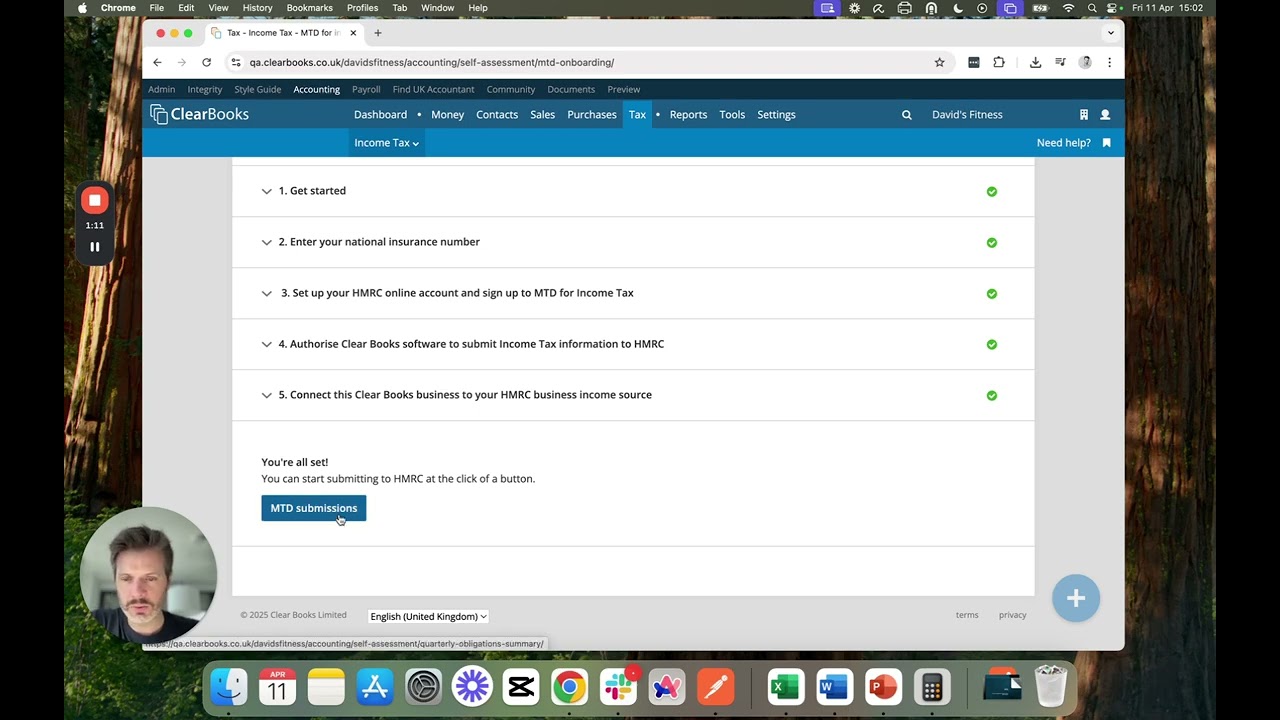The width and height of the screenshot is (1280, 720).
Task: Open PowerPoint from the Dock
Action: pos(883,687)
